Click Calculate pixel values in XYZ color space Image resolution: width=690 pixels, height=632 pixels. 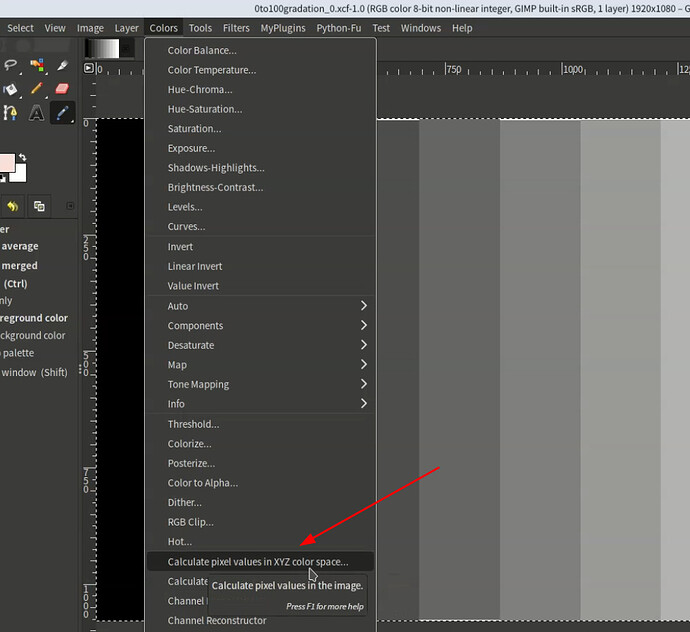coord(261,562)
